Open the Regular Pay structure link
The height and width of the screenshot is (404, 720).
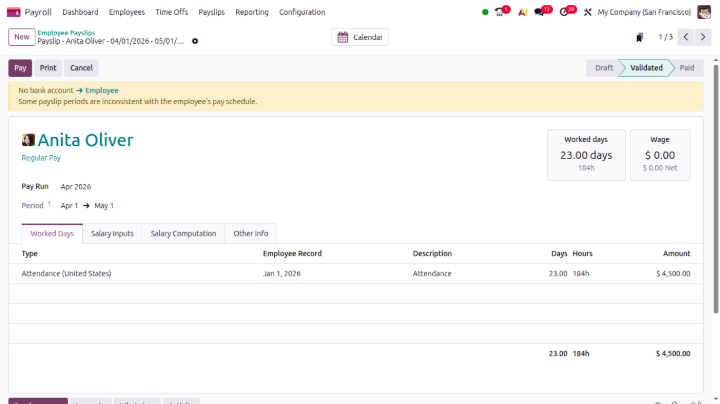pos(41,158)
